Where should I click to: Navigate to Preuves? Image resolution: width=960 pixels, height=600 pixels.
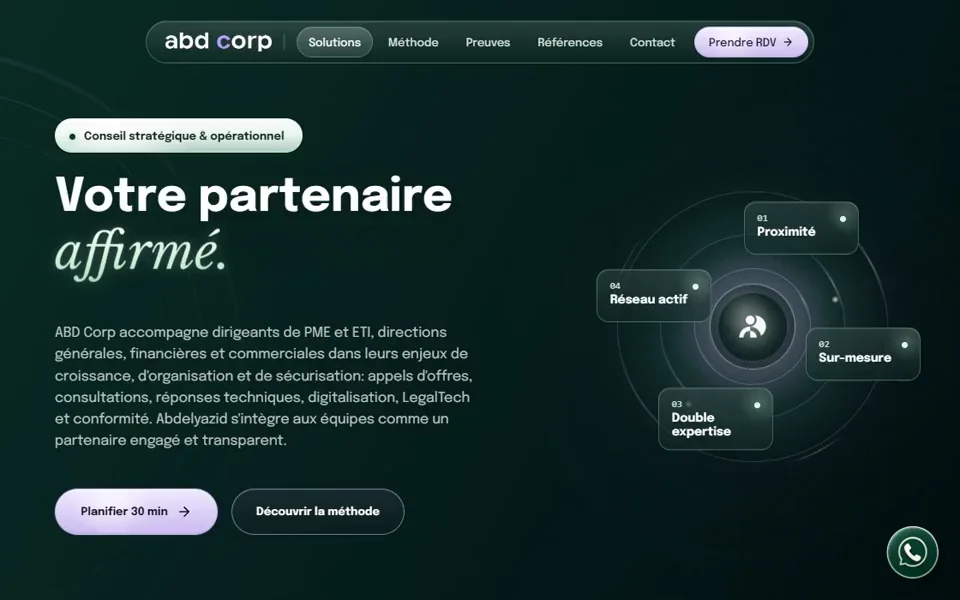pyautogui.click(x=487, y=42)
